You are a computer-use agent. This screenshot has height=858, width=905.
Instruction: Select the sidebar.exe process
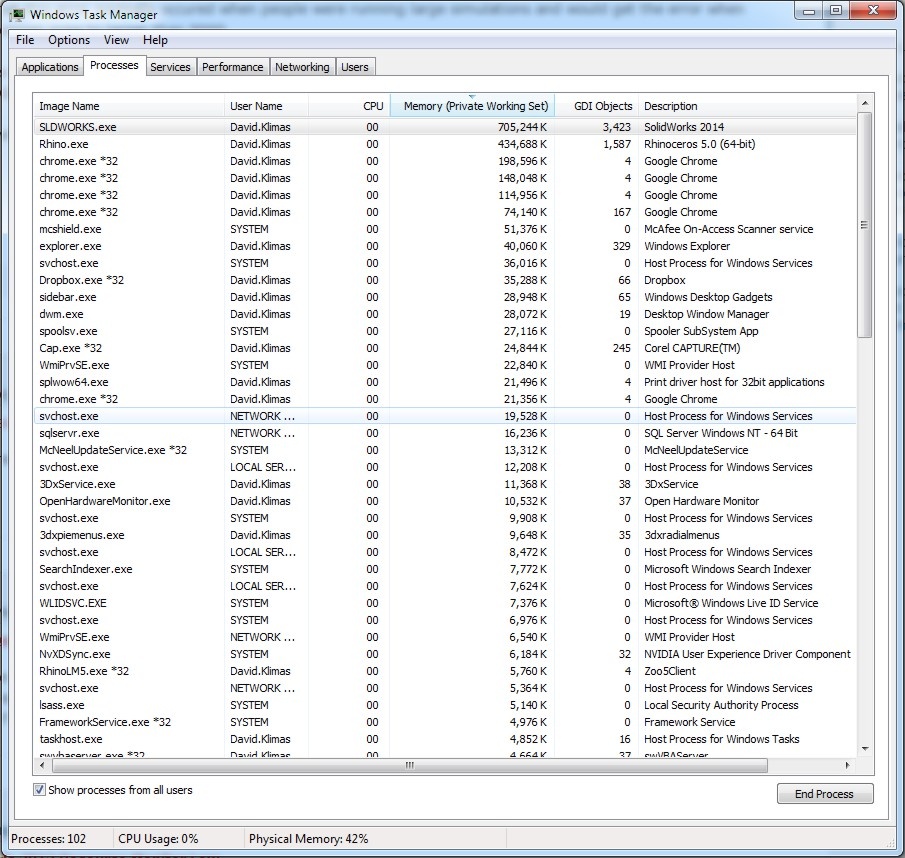tap(445, 297)
